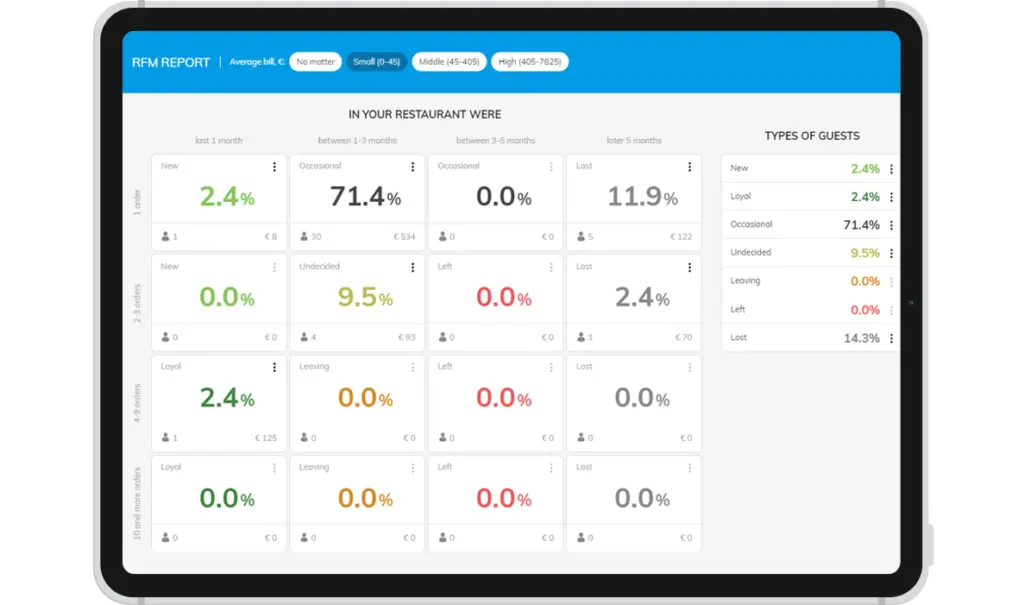Viewport: 1024px width, 605px height.
Task: Open kebab menu on Occasional 71.4% card
Action: [x=412, y=167]
